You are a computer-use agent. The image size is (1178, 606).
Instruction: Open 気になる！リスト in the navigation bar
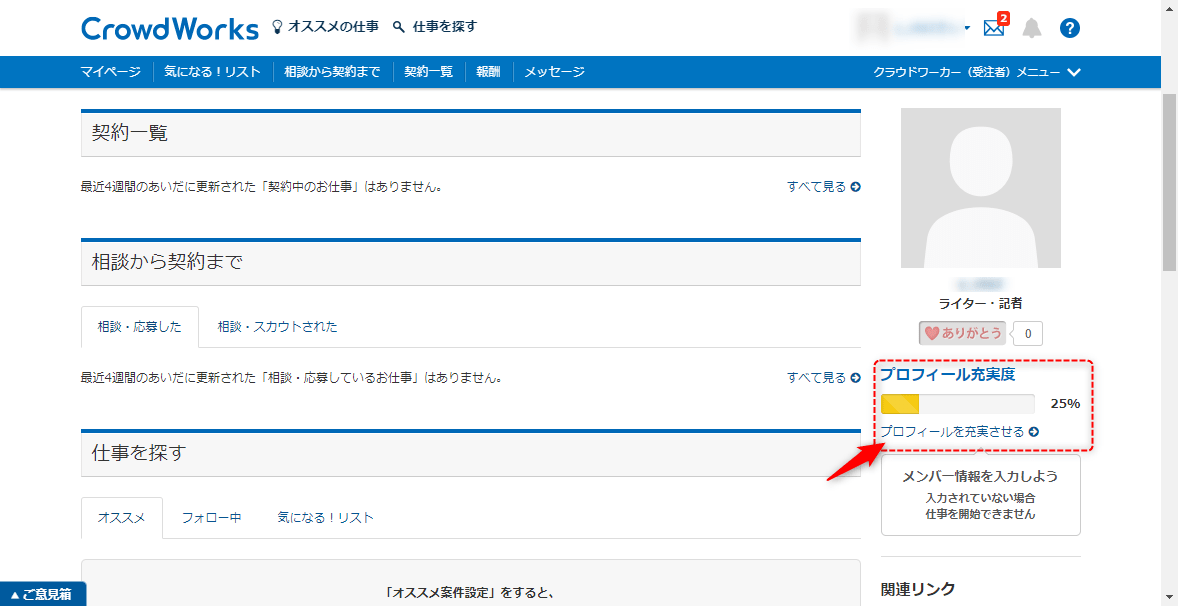pos(212,72)
